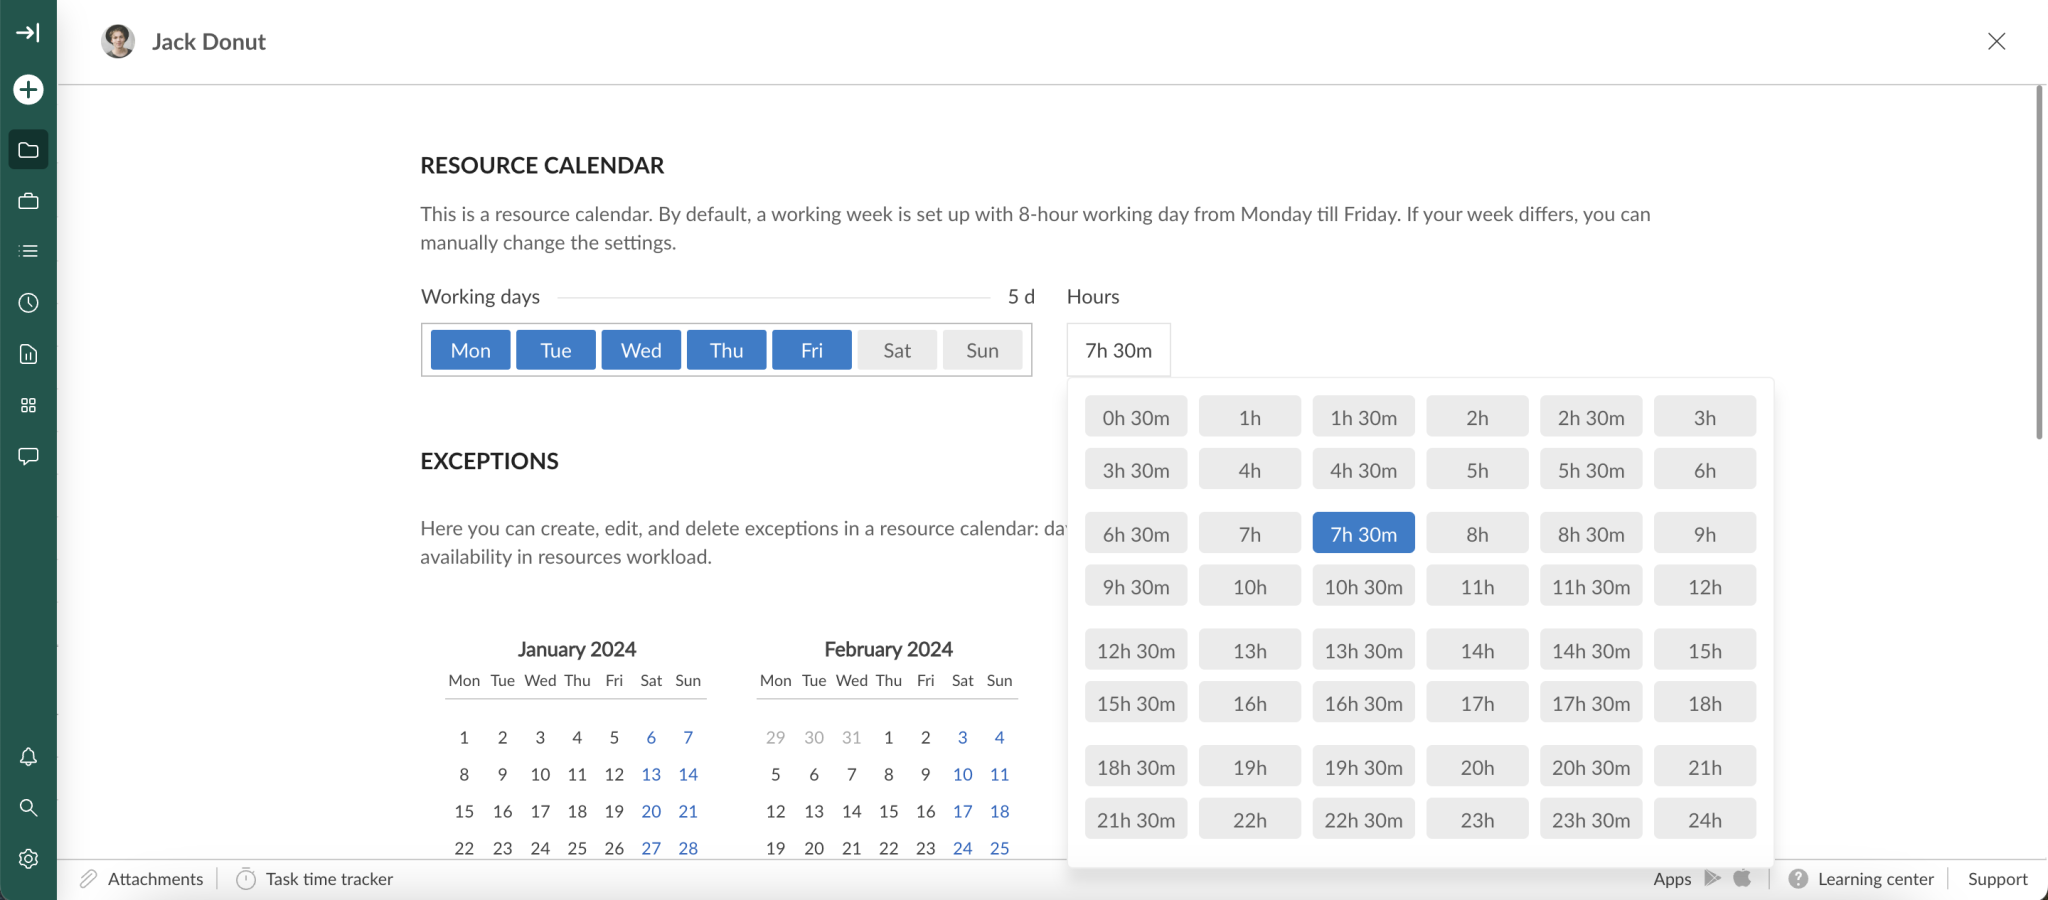Choose 10h 30m in hours grid

coord(1364,587)
